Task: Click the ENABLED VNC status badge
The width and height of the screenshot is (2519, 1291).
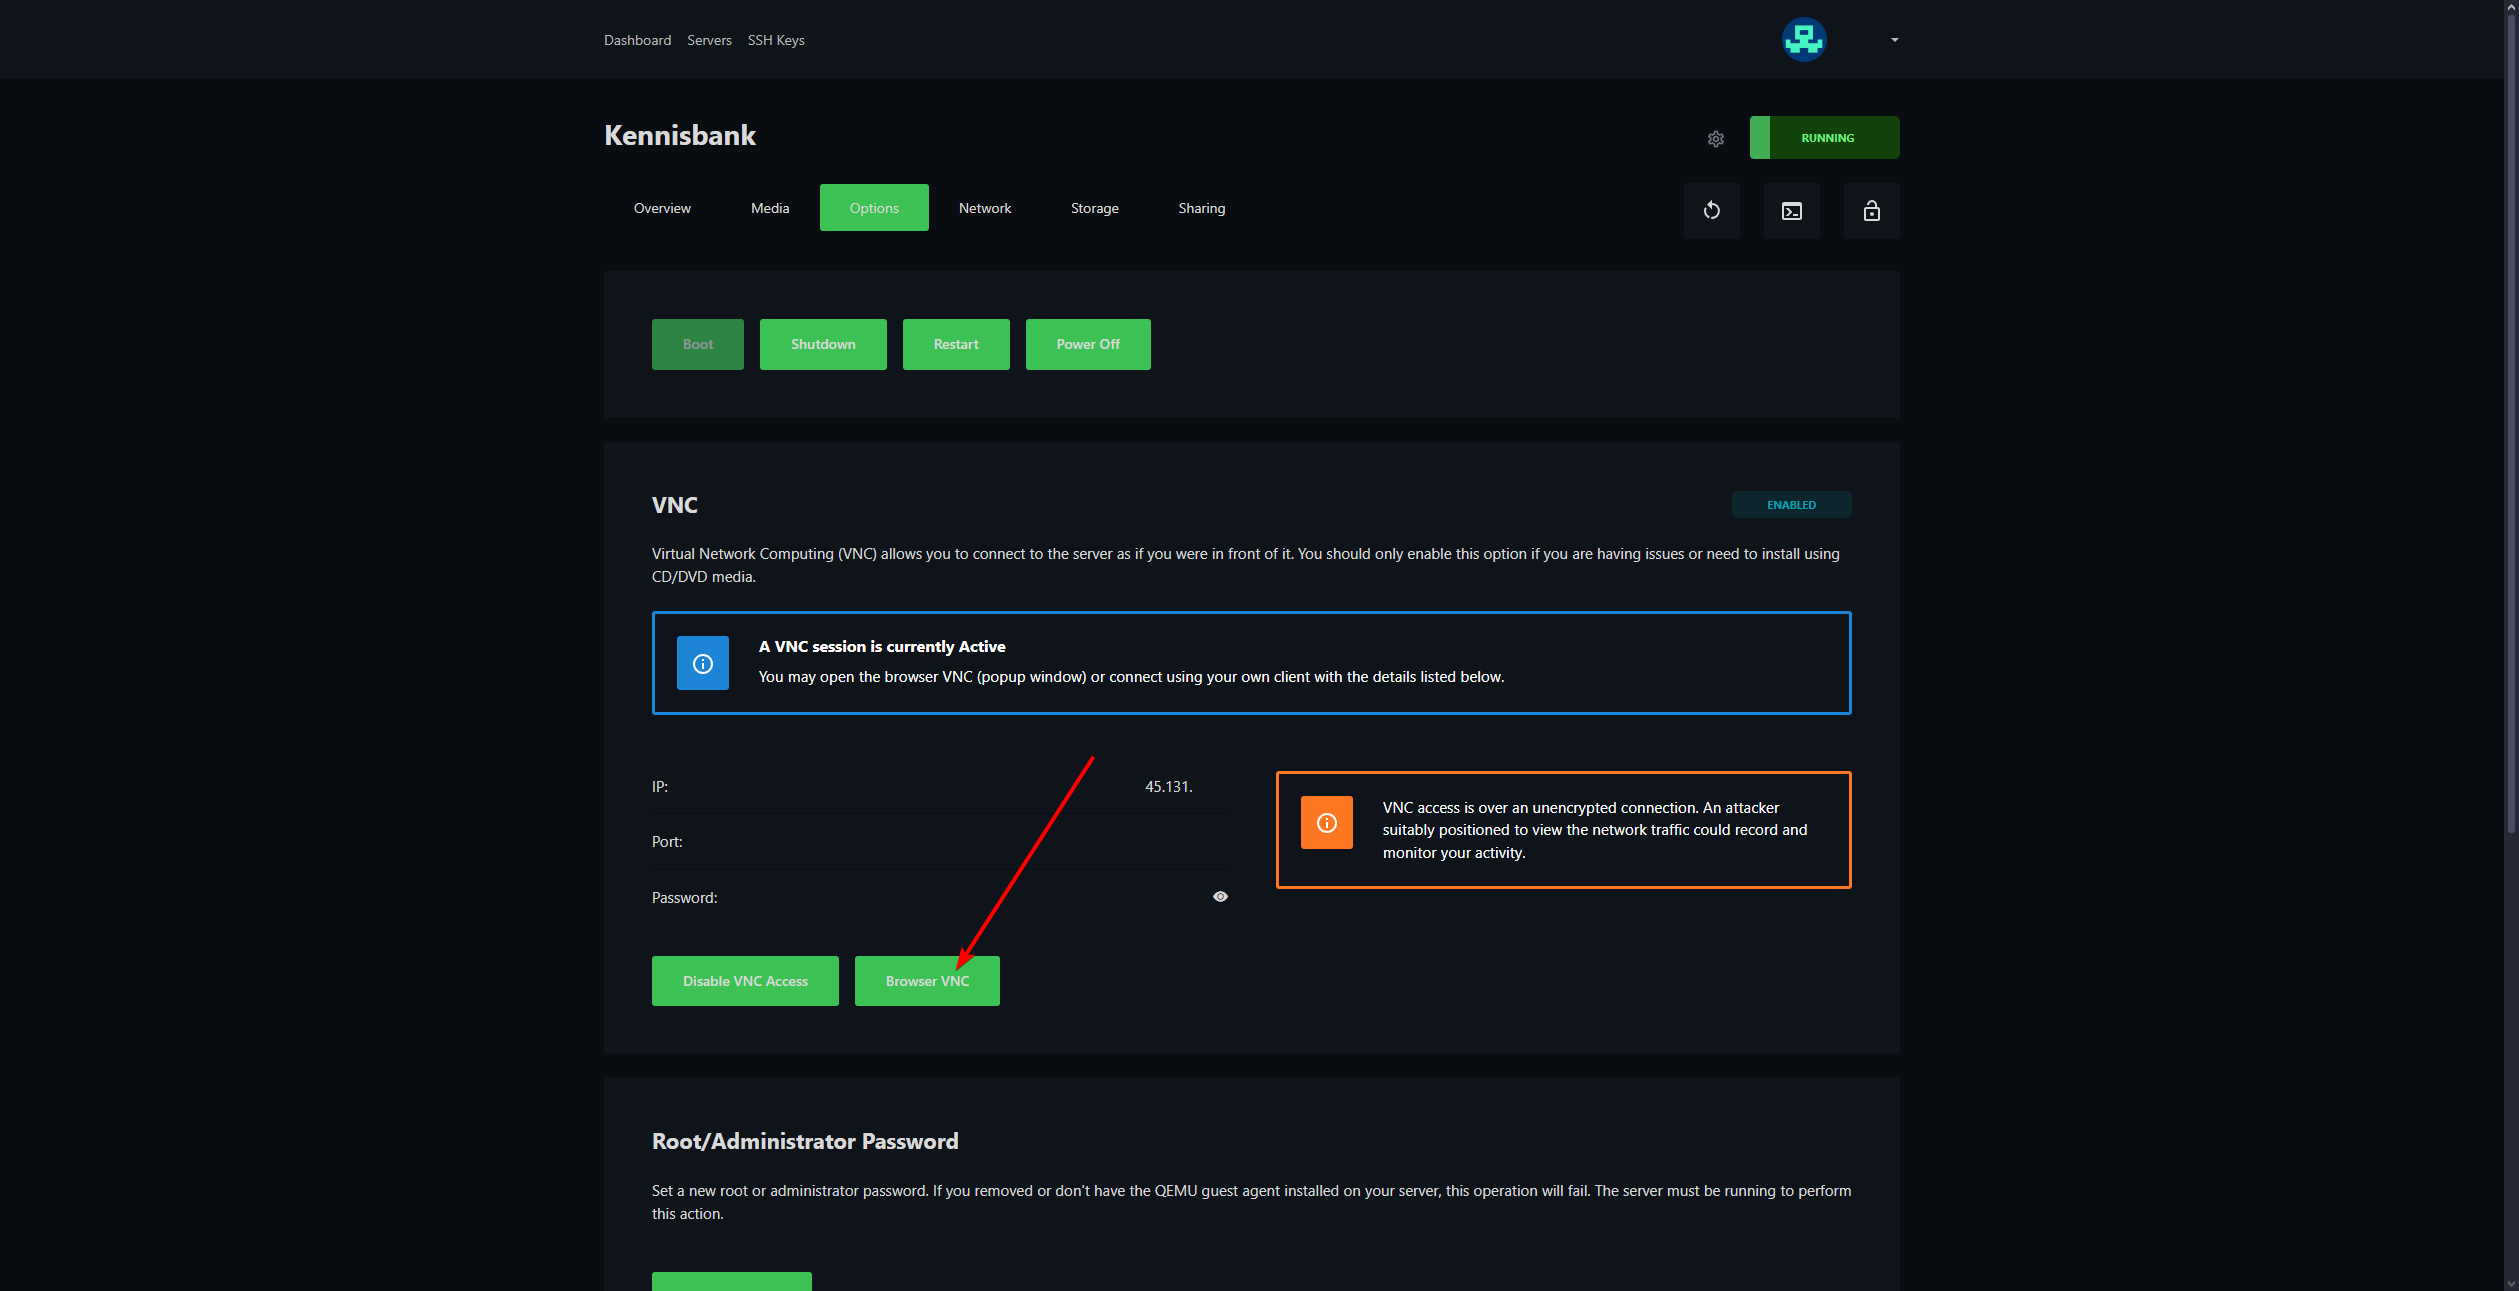Action: 1790,505
